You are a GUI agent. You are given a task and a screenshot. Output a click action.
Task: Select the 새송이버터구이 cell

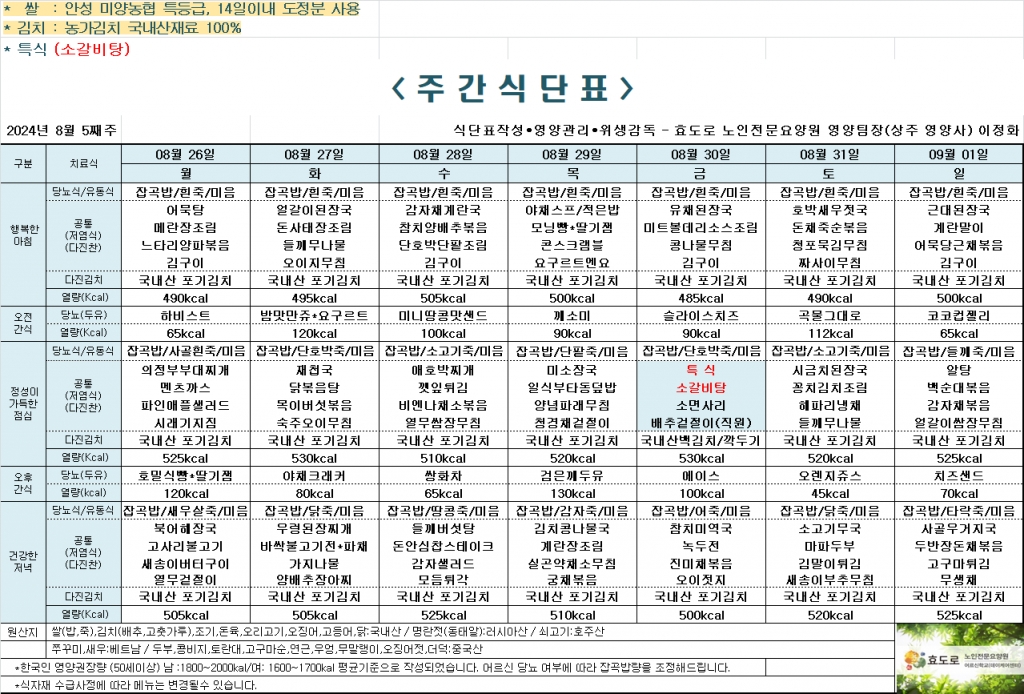185,563
